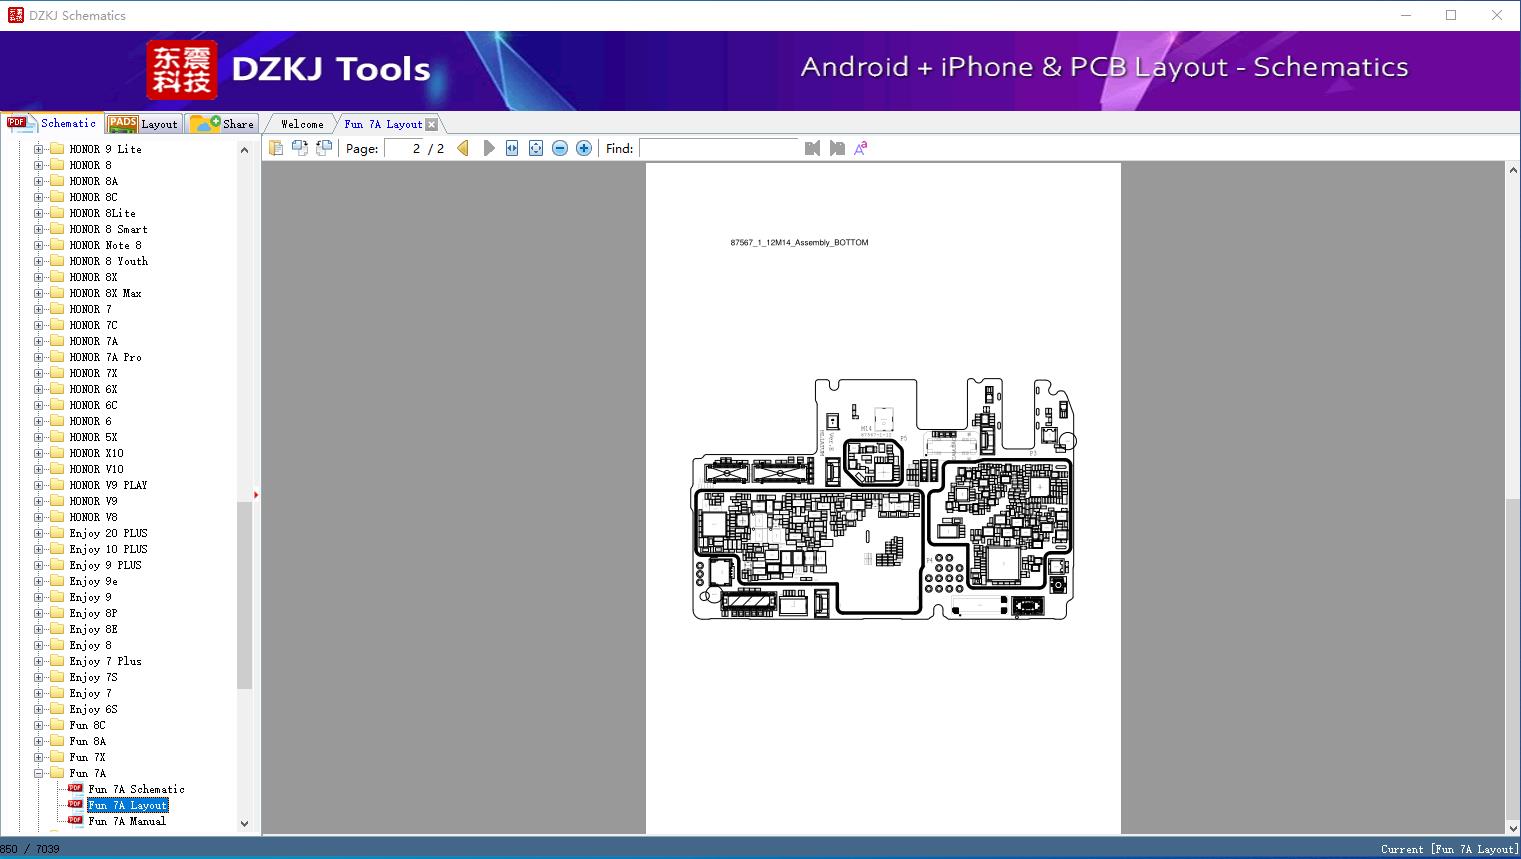Expand the HONOR V9 PLAY folder
The height and width of the screenshot is (859, 1521).
38,485
